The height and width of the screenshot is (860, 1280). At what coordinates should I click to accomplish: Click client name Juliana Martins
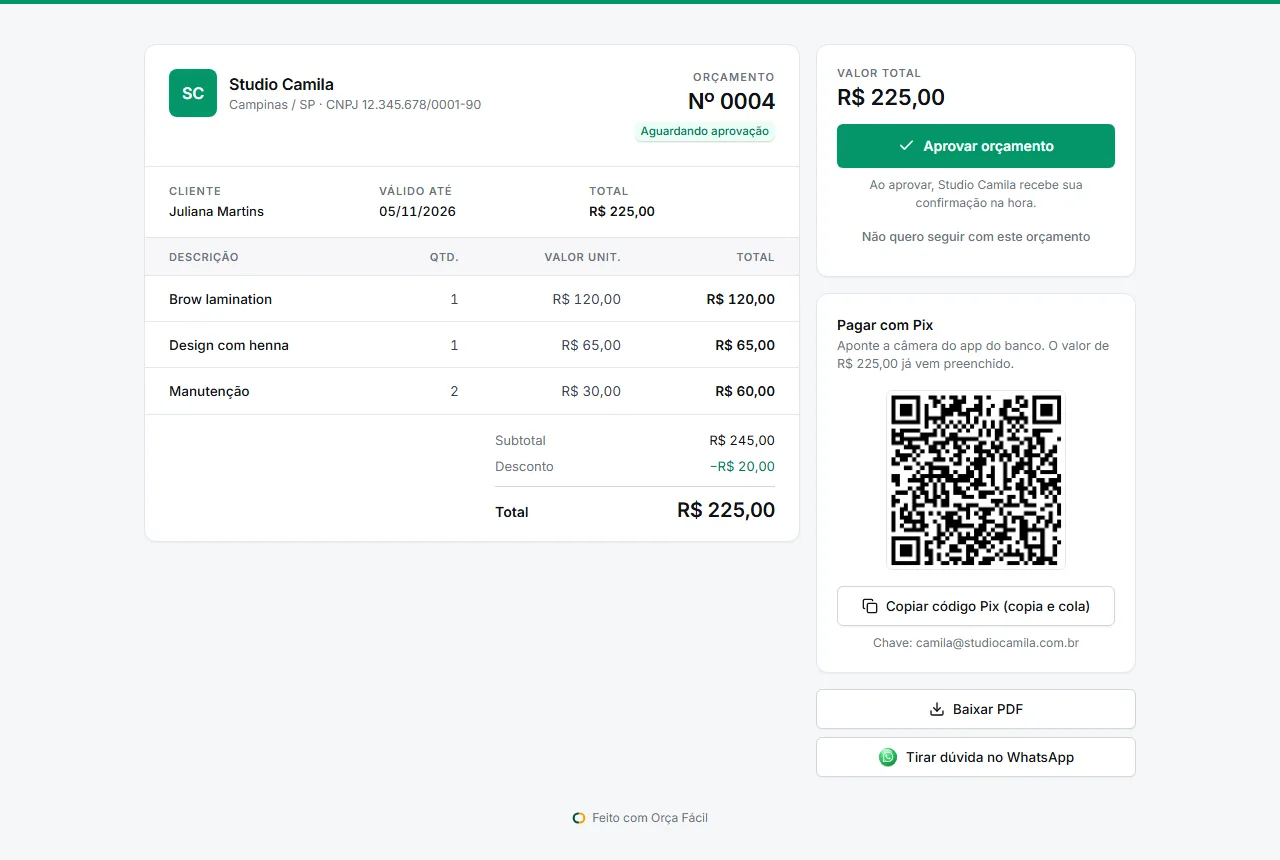[x=216, y=211]
